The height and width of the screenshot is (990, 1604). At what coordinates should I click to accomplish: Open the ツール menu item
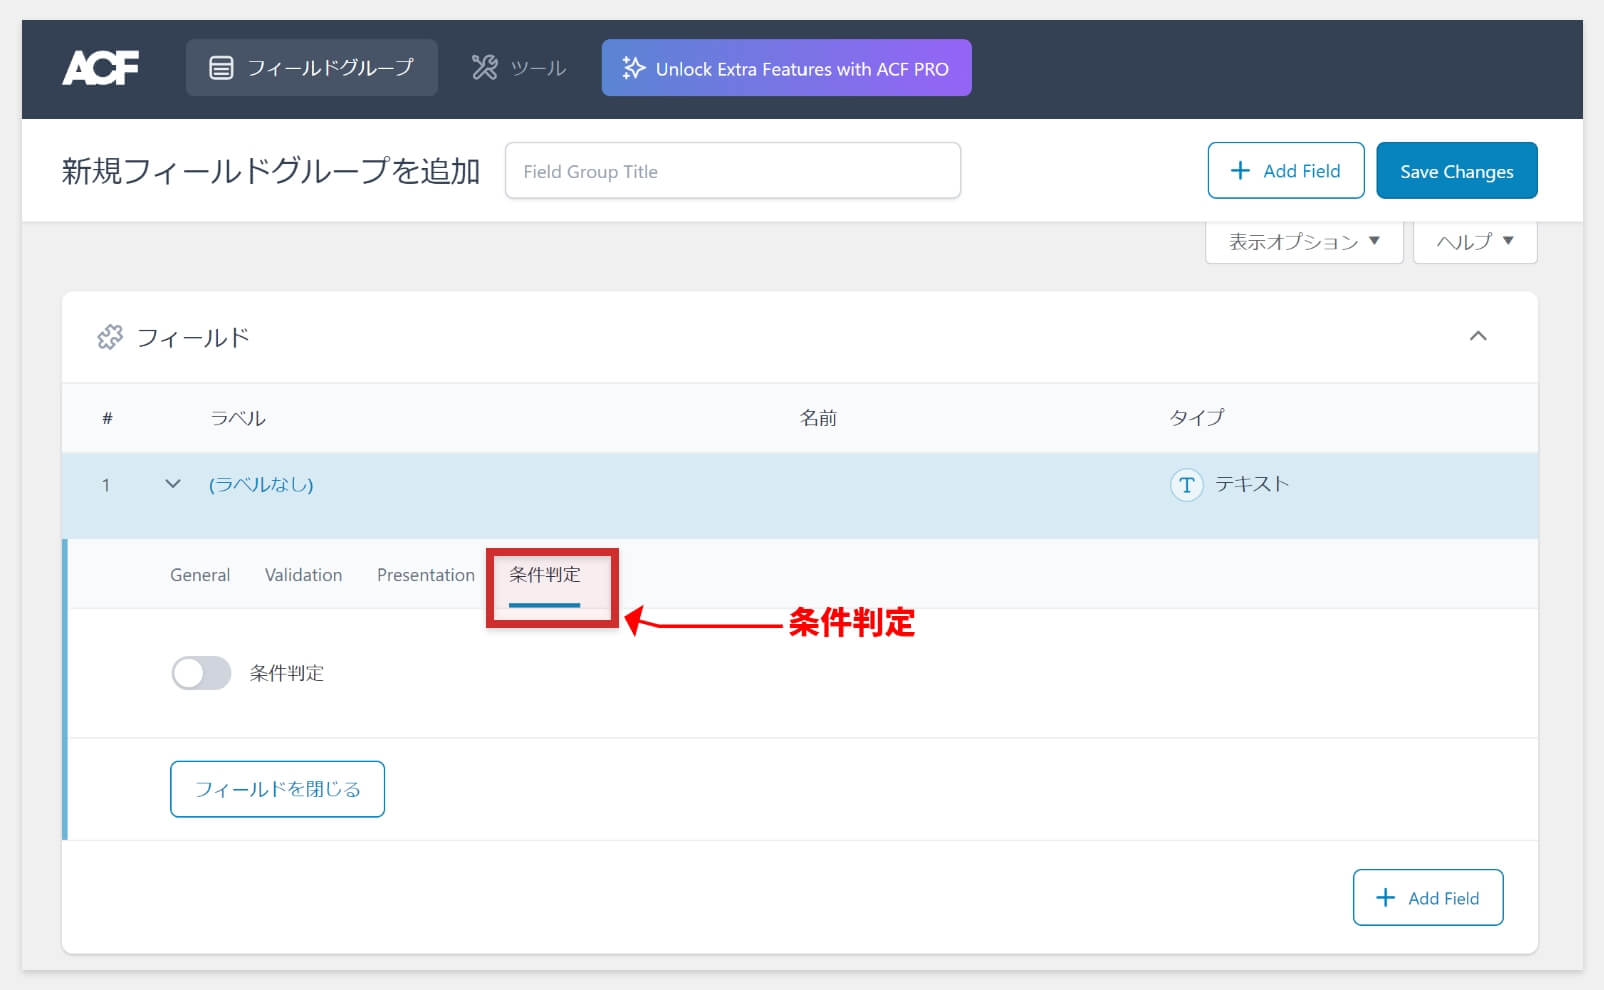(x=519, y=68)
